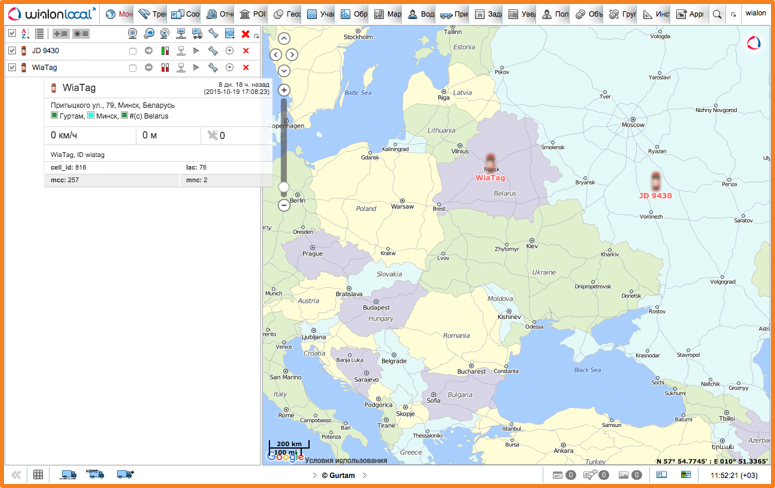Open the Messages tab (Соо)

pyautogui.click(x=185, y=14)
